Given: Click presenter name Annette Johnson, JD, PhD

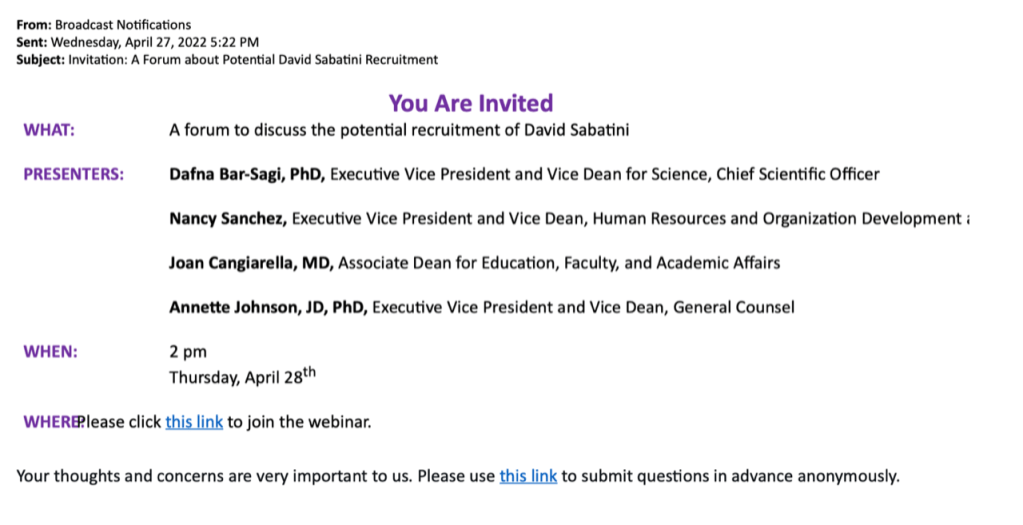Looking at the screenshot, I should [x=268, y=307].
